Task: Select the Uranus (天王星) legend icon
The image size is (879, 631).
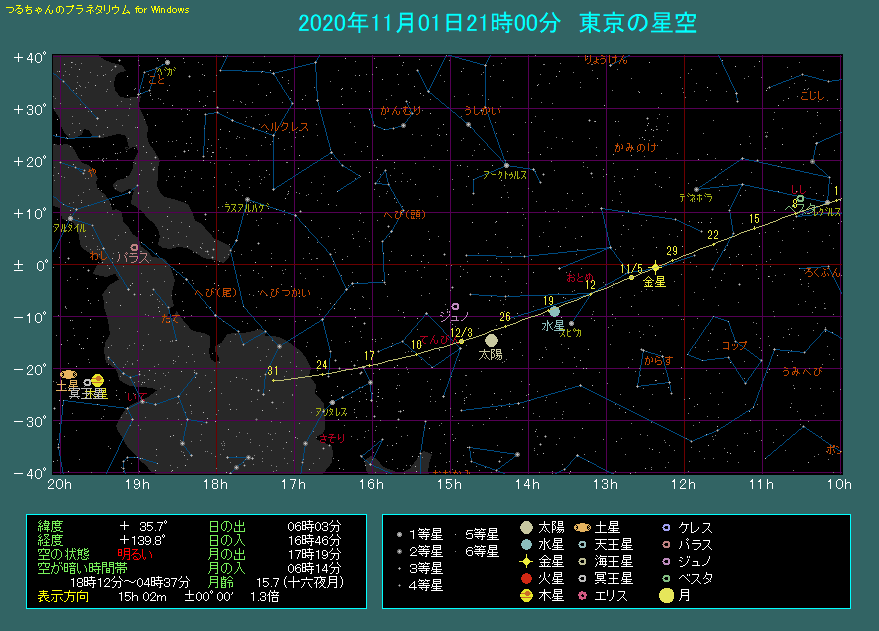Action: [582, 544]
